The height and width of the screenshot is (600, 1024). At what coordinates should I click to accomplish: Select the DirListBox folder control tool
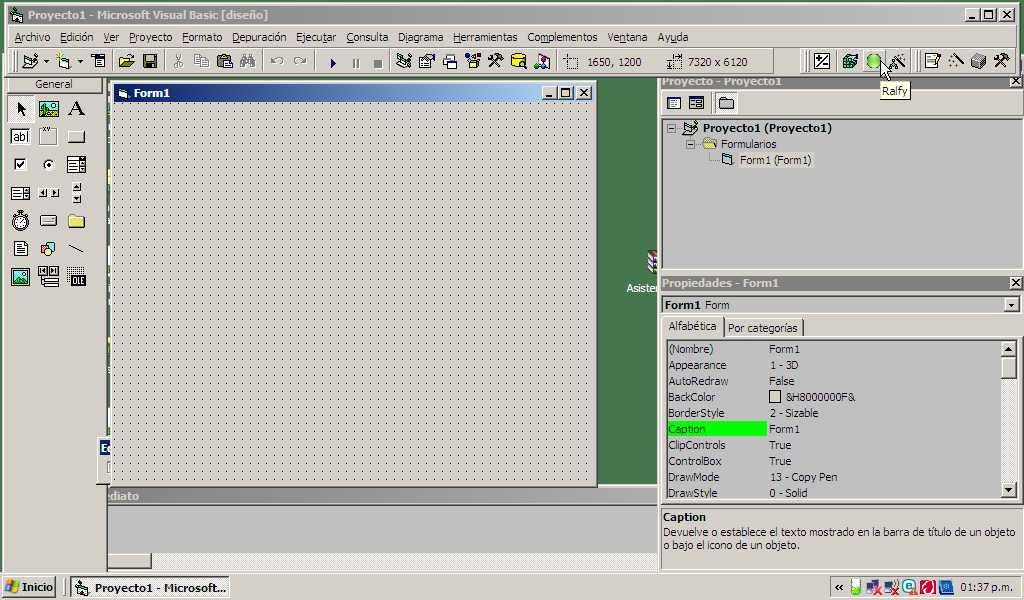point(76,221)
